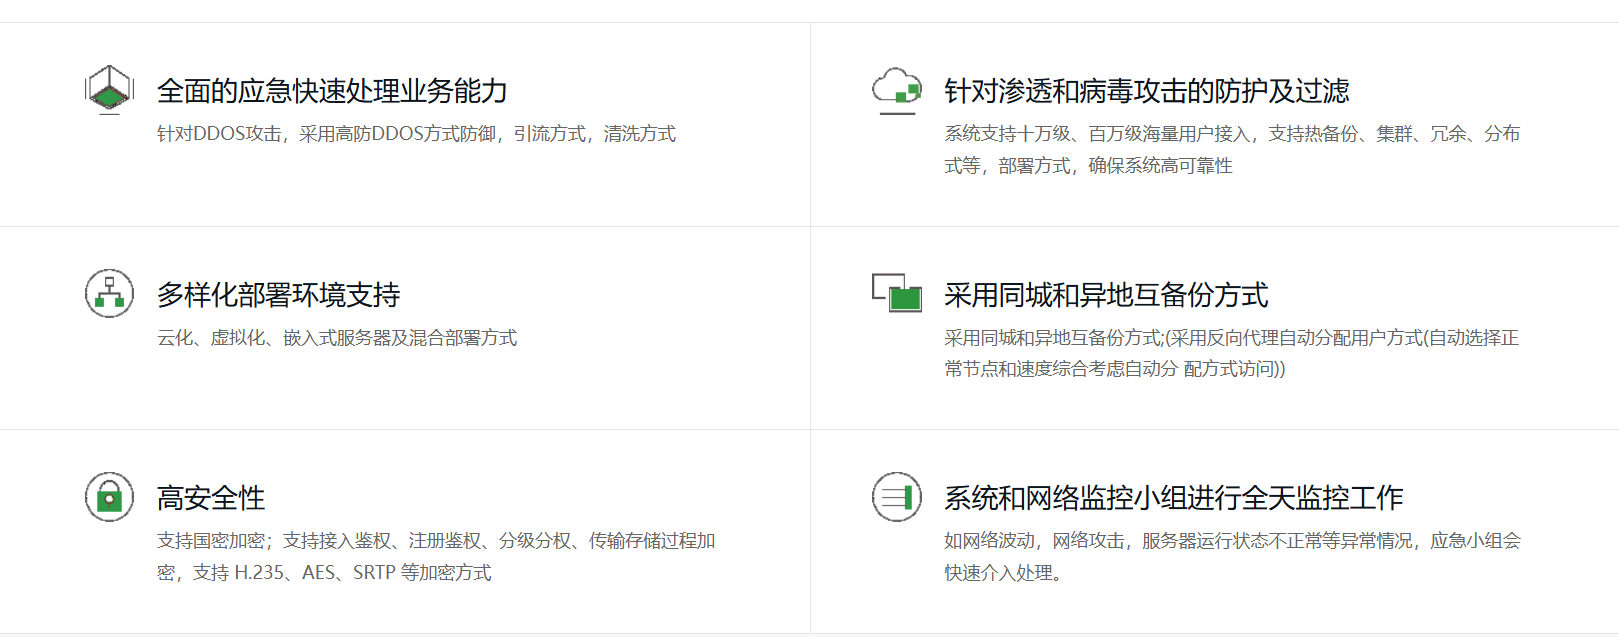The height and width of the screenshot is (637, 1619).
Task: Click the 3D cube icon for 全面的应急快速处理业务能力
Action: coord(109,89)
